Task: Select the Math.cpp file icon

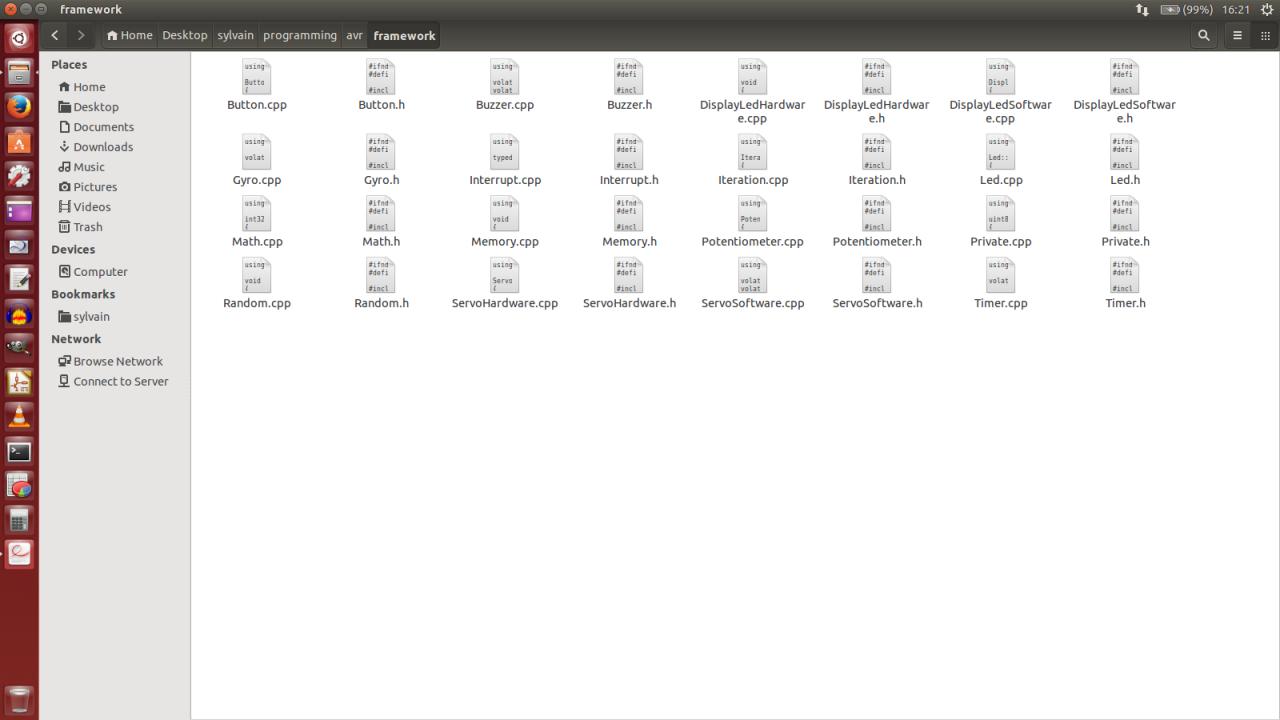Action: [x=257, y=214]
